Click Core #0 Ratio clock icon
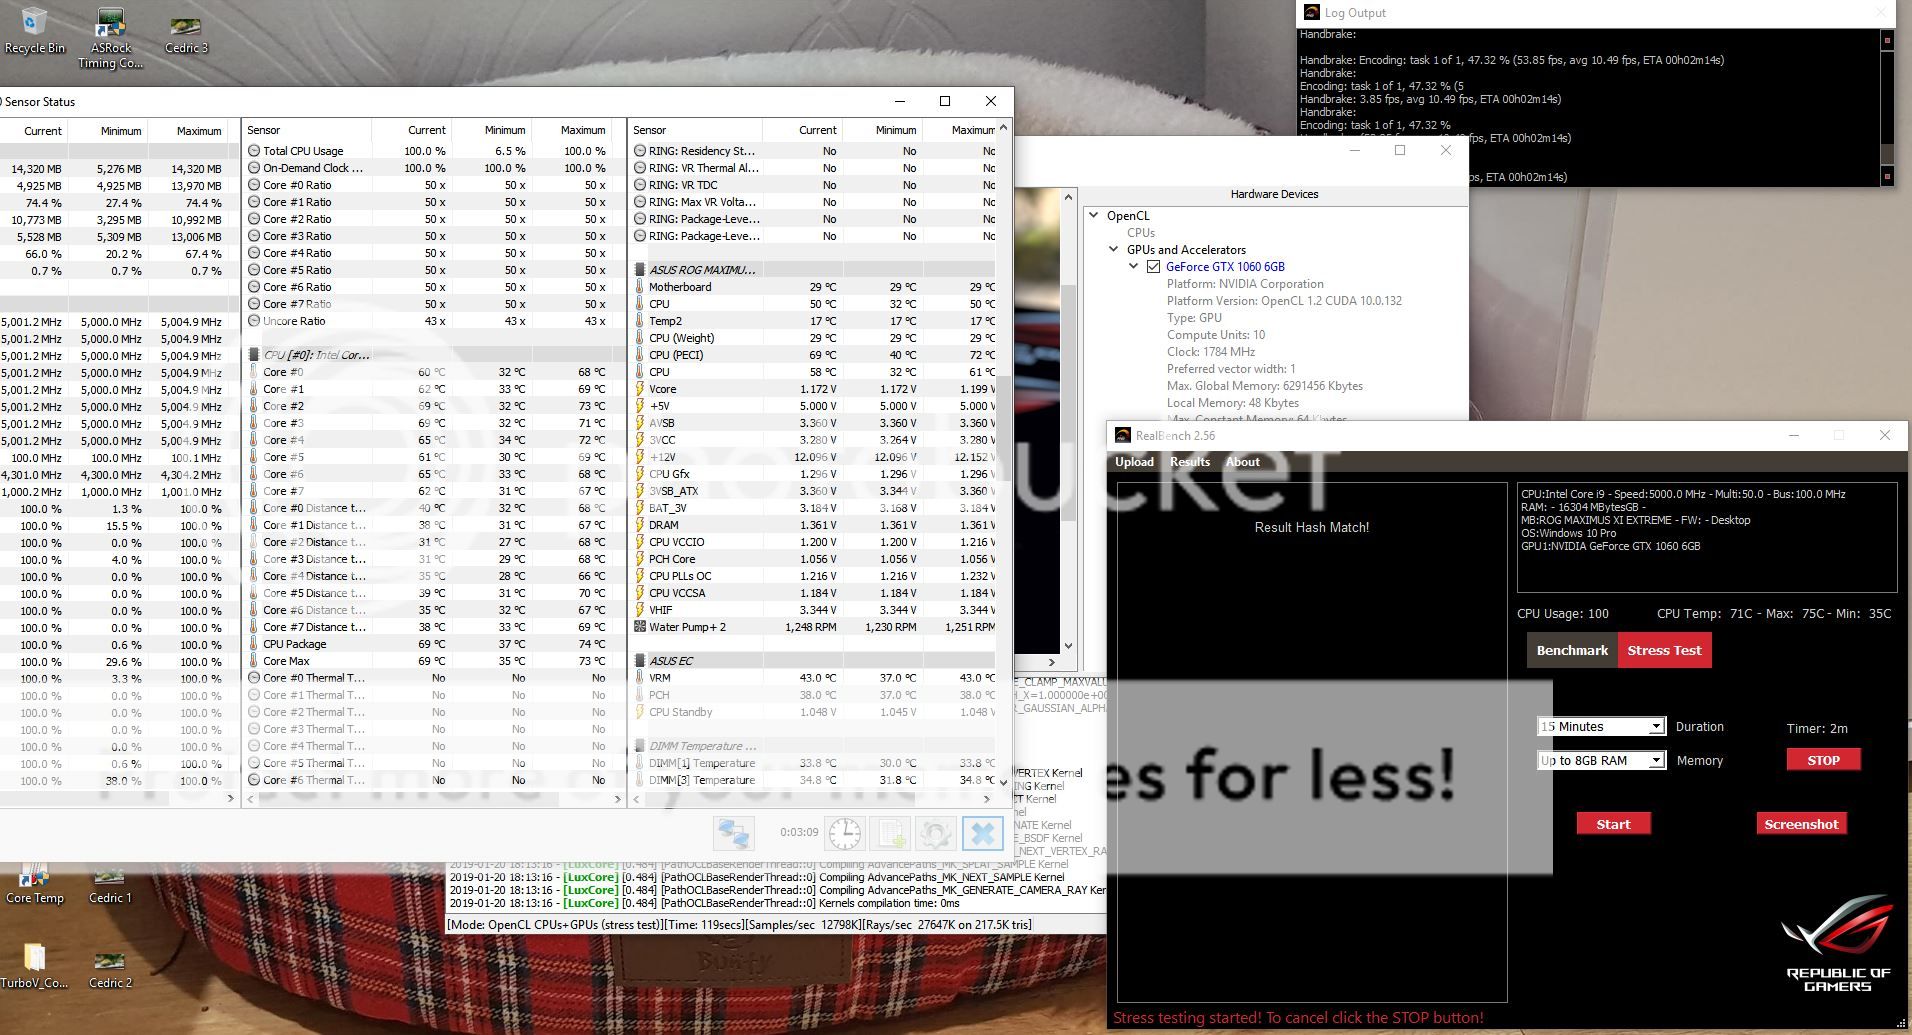This screenshot has width=1912, height=1035. pos(254,185)
